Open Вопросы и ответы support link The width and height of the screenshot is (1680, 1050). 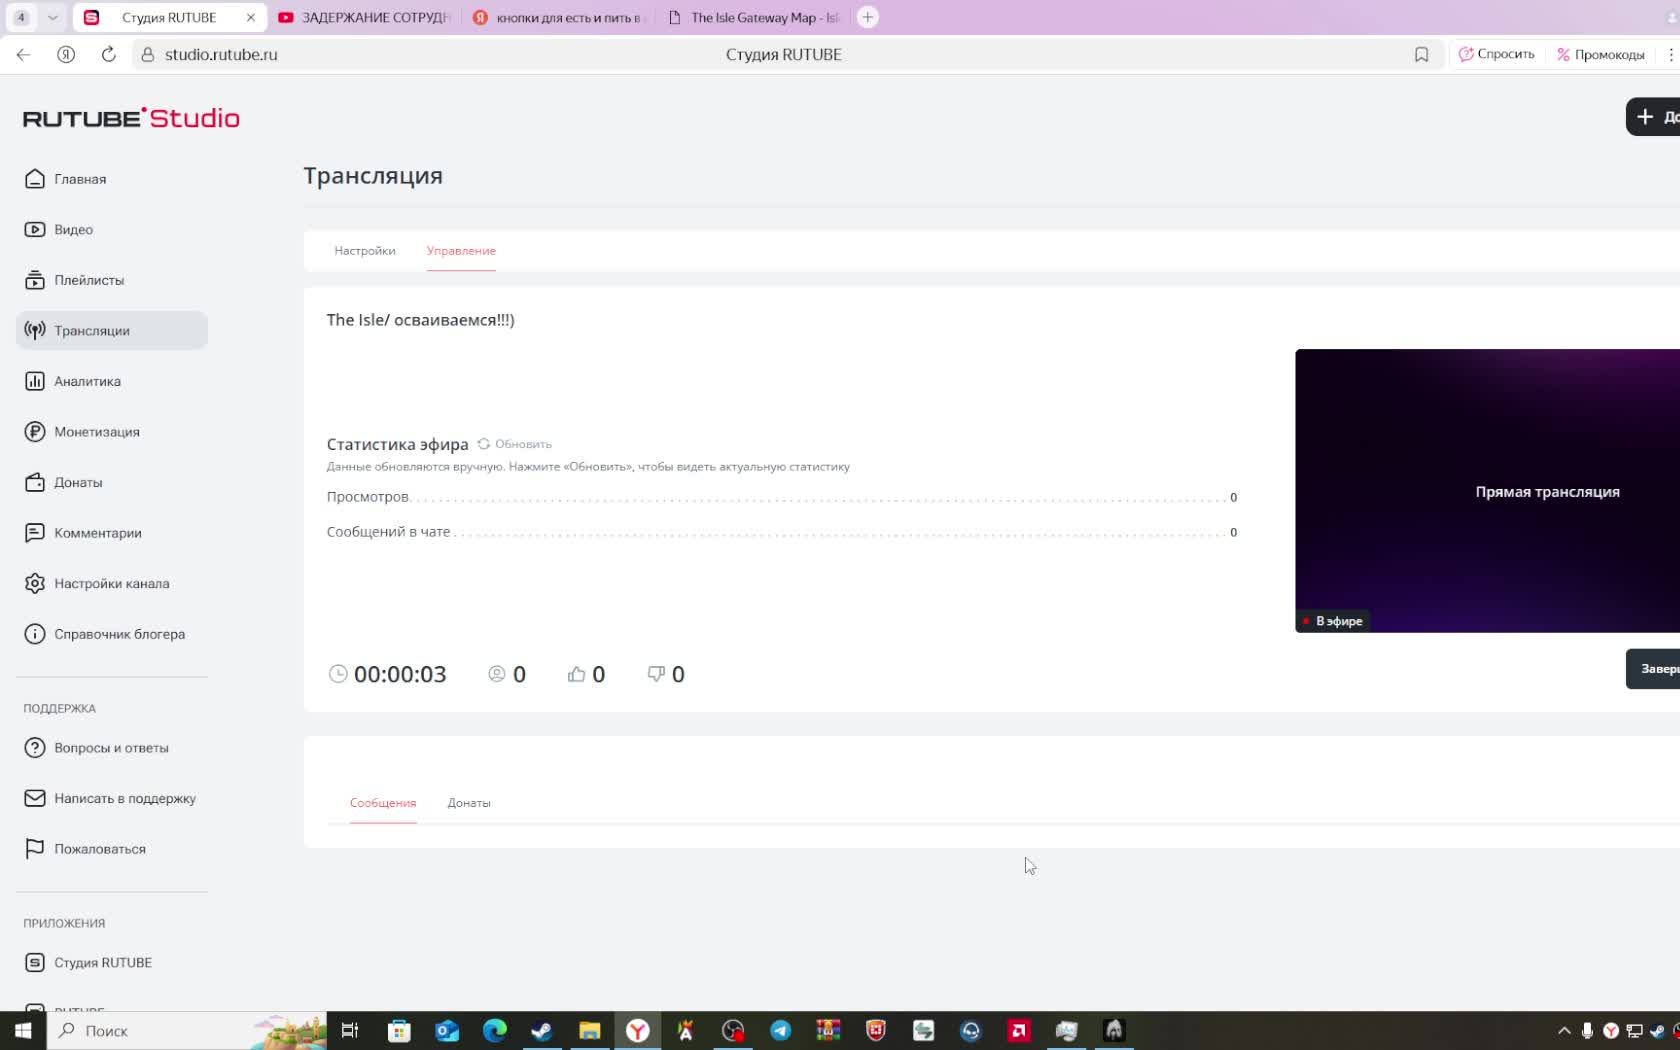pos(97,748)
